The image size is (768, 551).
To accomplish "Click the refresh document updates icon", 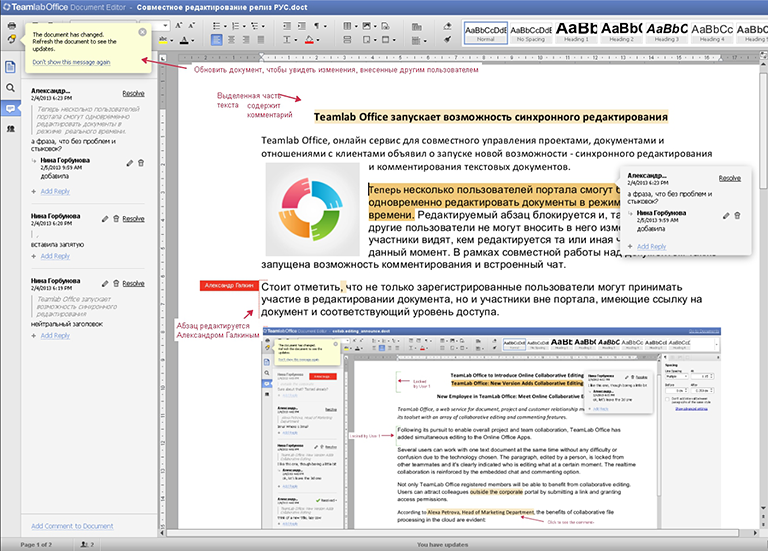I will point(11,39).
